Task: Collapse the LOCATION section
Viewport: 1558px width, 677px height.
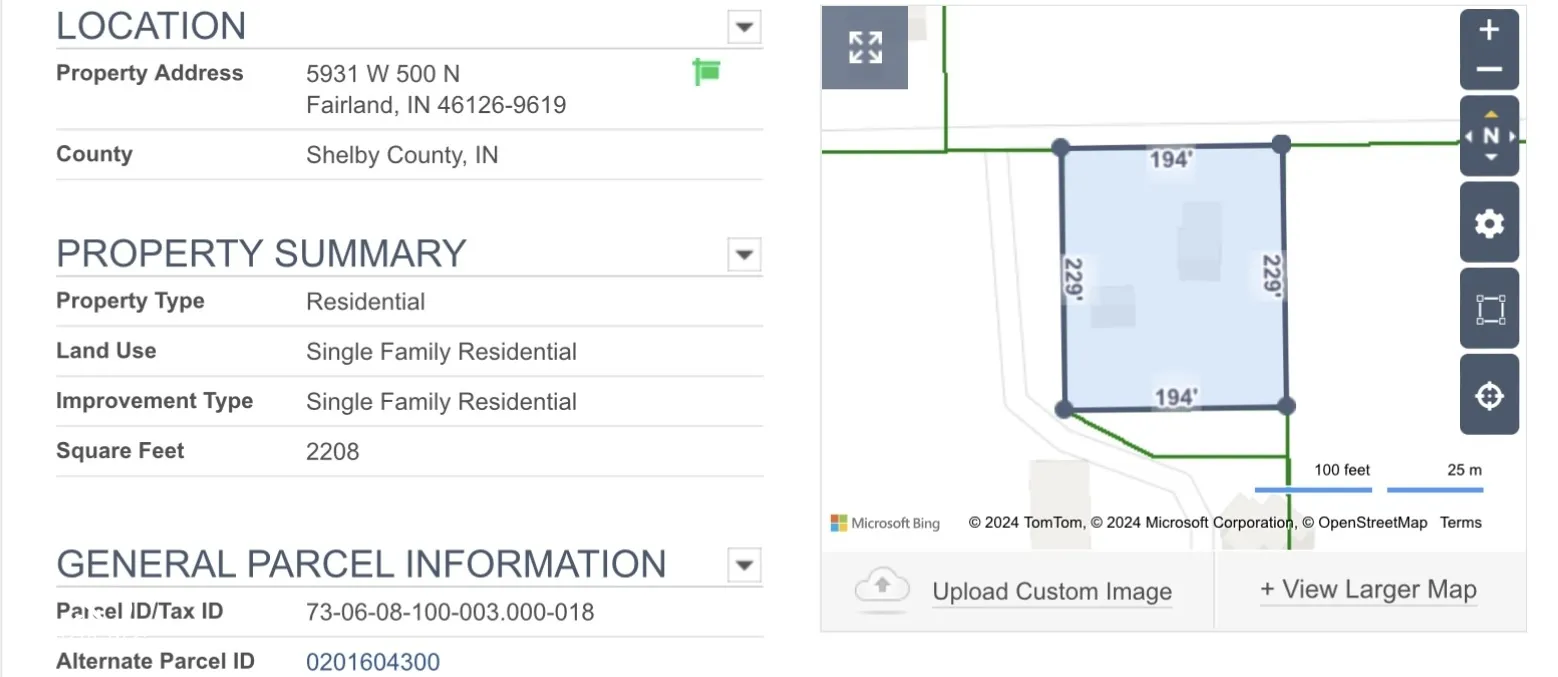Action: 743,27
